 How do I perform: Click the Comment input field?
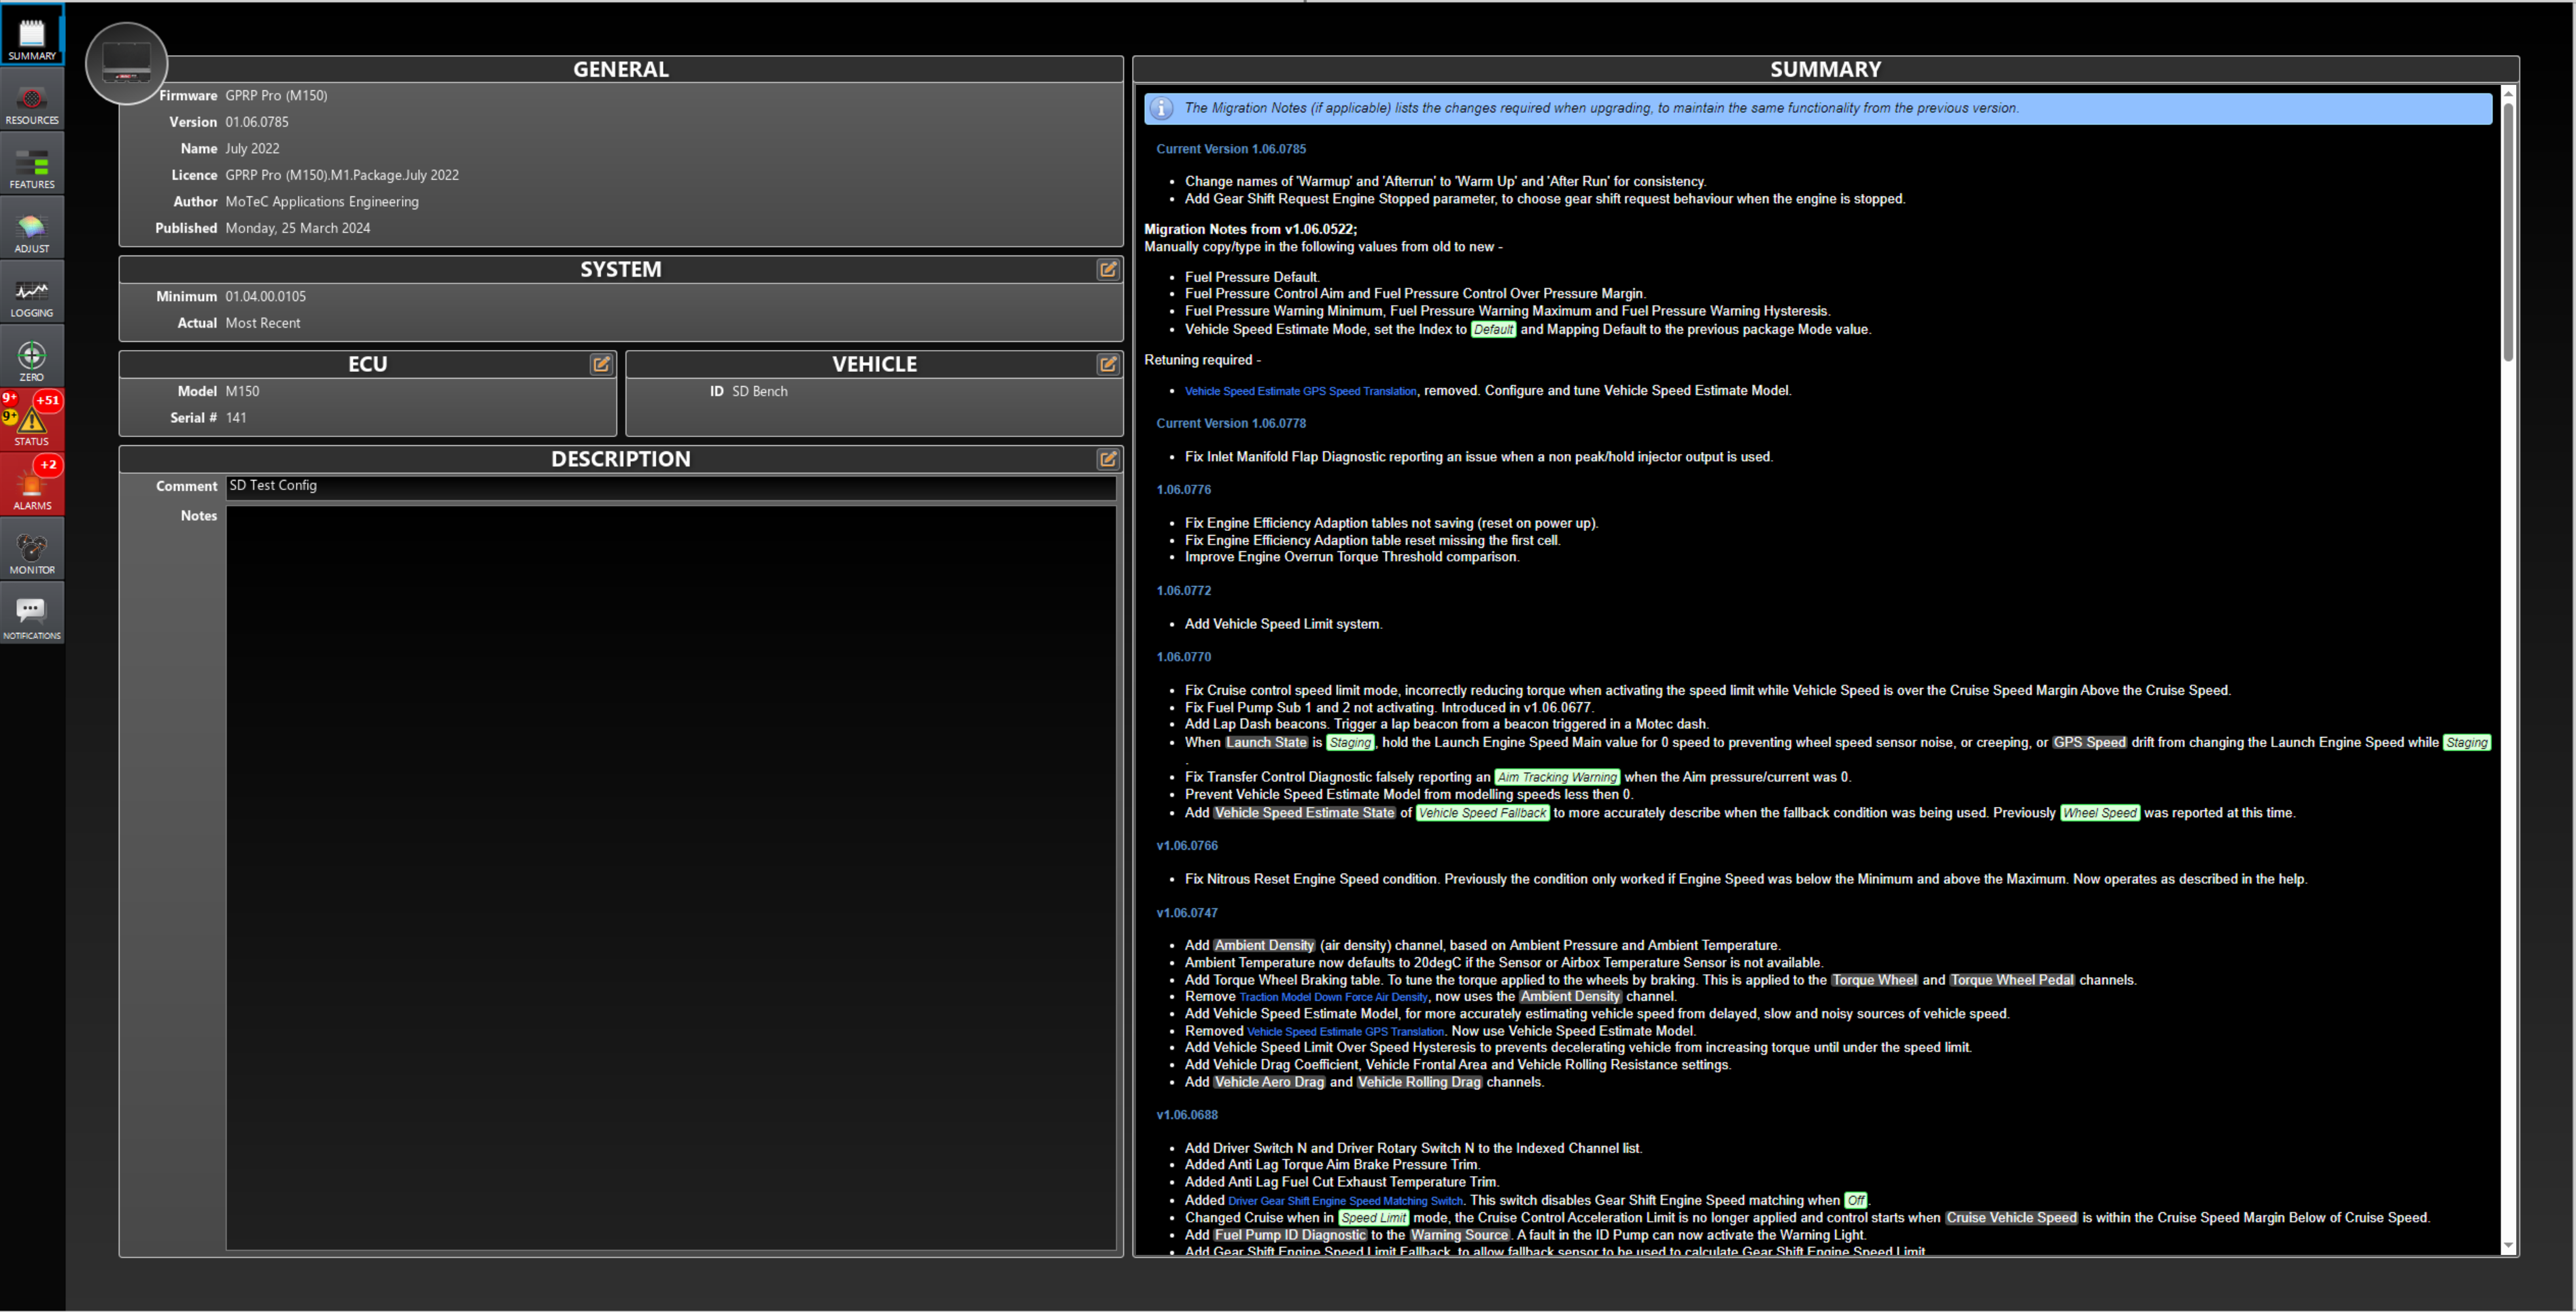[x=670, y=486]
